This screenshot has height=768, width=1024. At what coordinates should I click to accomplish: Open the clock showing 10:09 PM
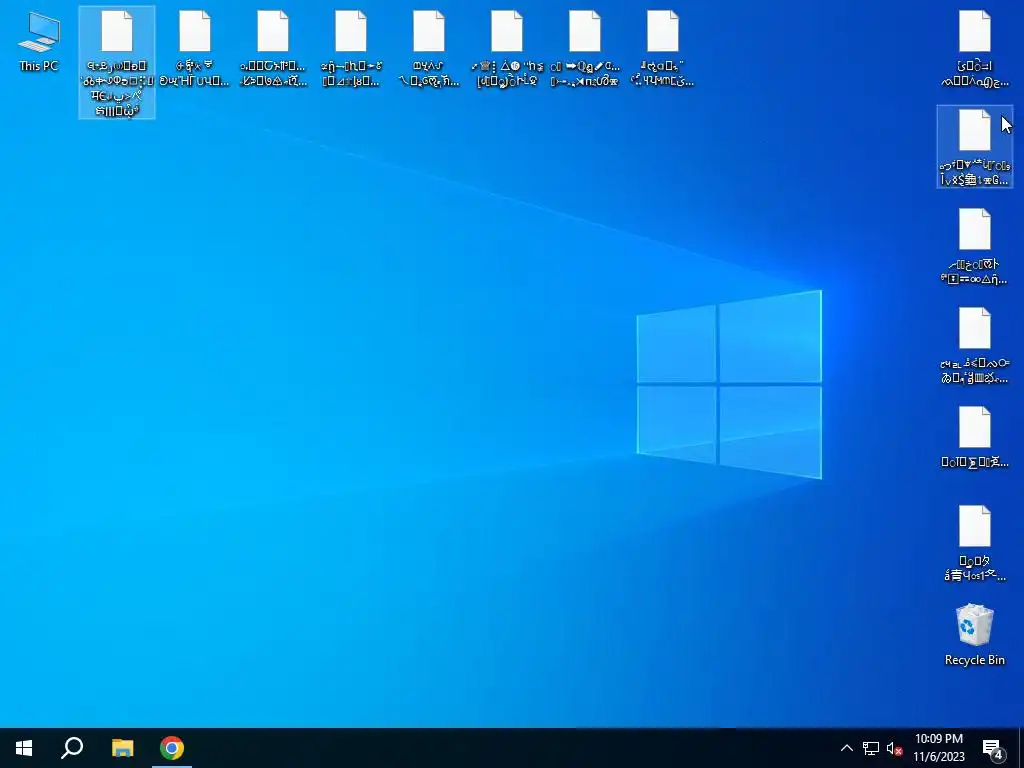pyautogui.click(x=938, y=739)
